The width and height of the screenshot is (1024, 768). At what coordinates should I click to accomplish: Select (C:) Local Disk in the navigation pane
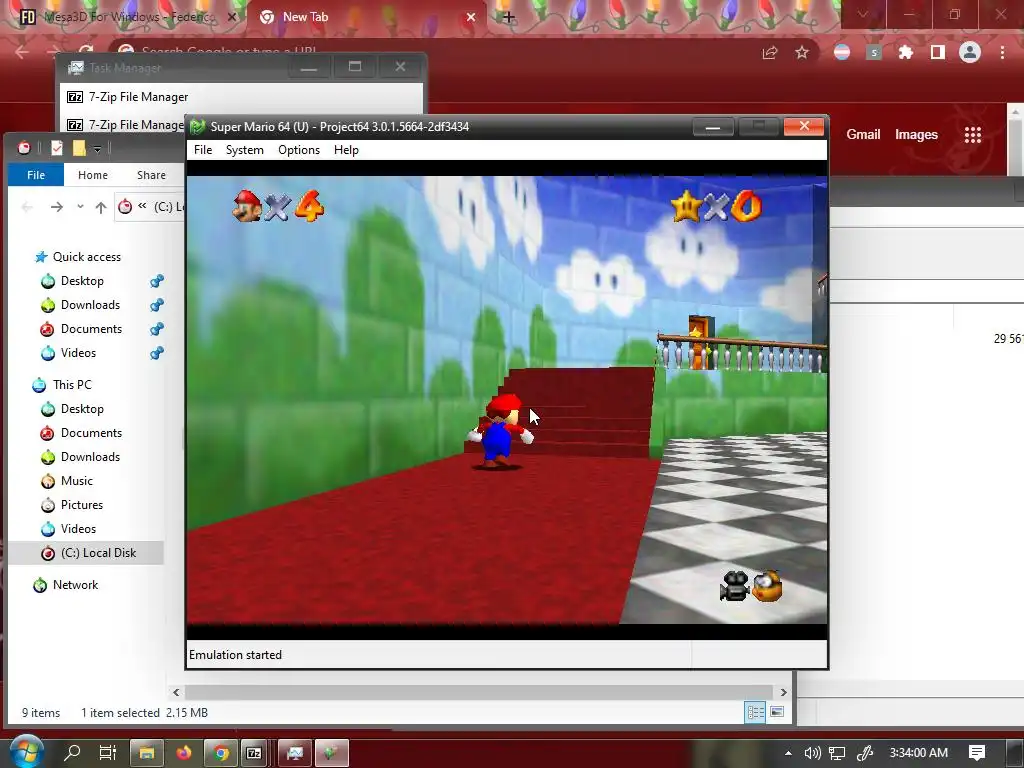coord(86,553)
